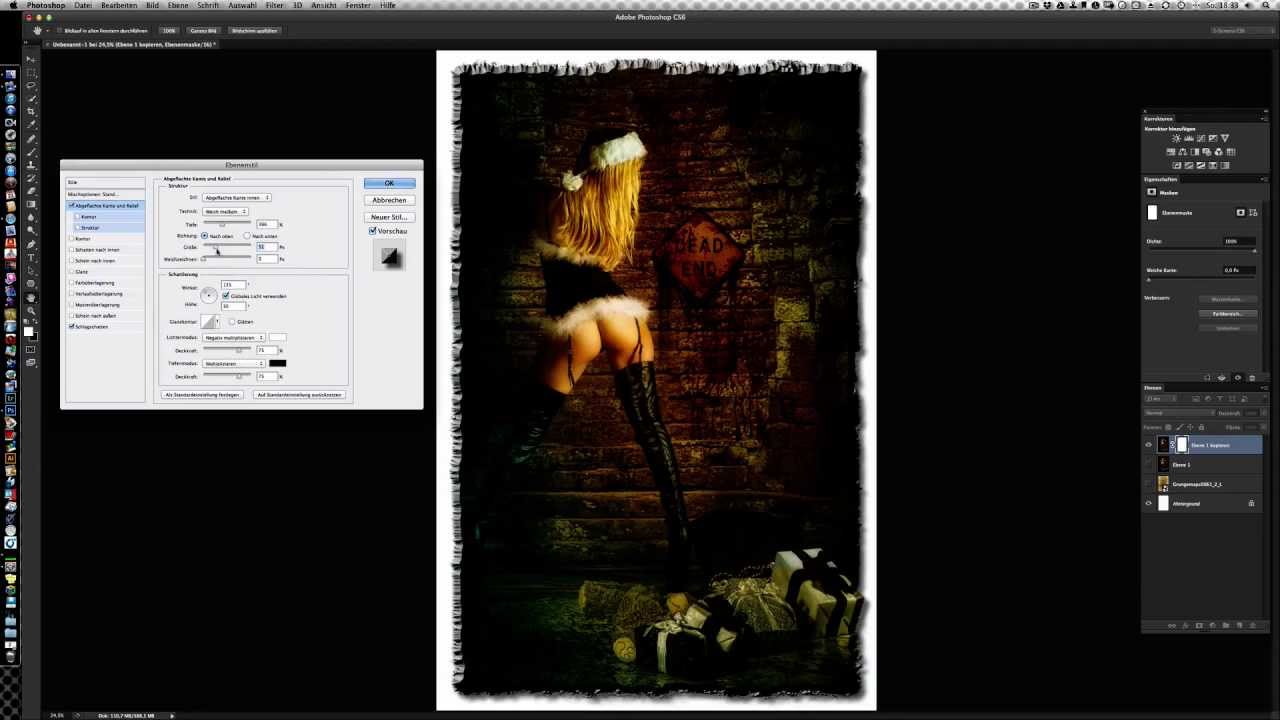The image size is (1280, 720).
Task: Select the Rectangular Marquee tool
Action: pyautogui.click(x=31, y=71)
